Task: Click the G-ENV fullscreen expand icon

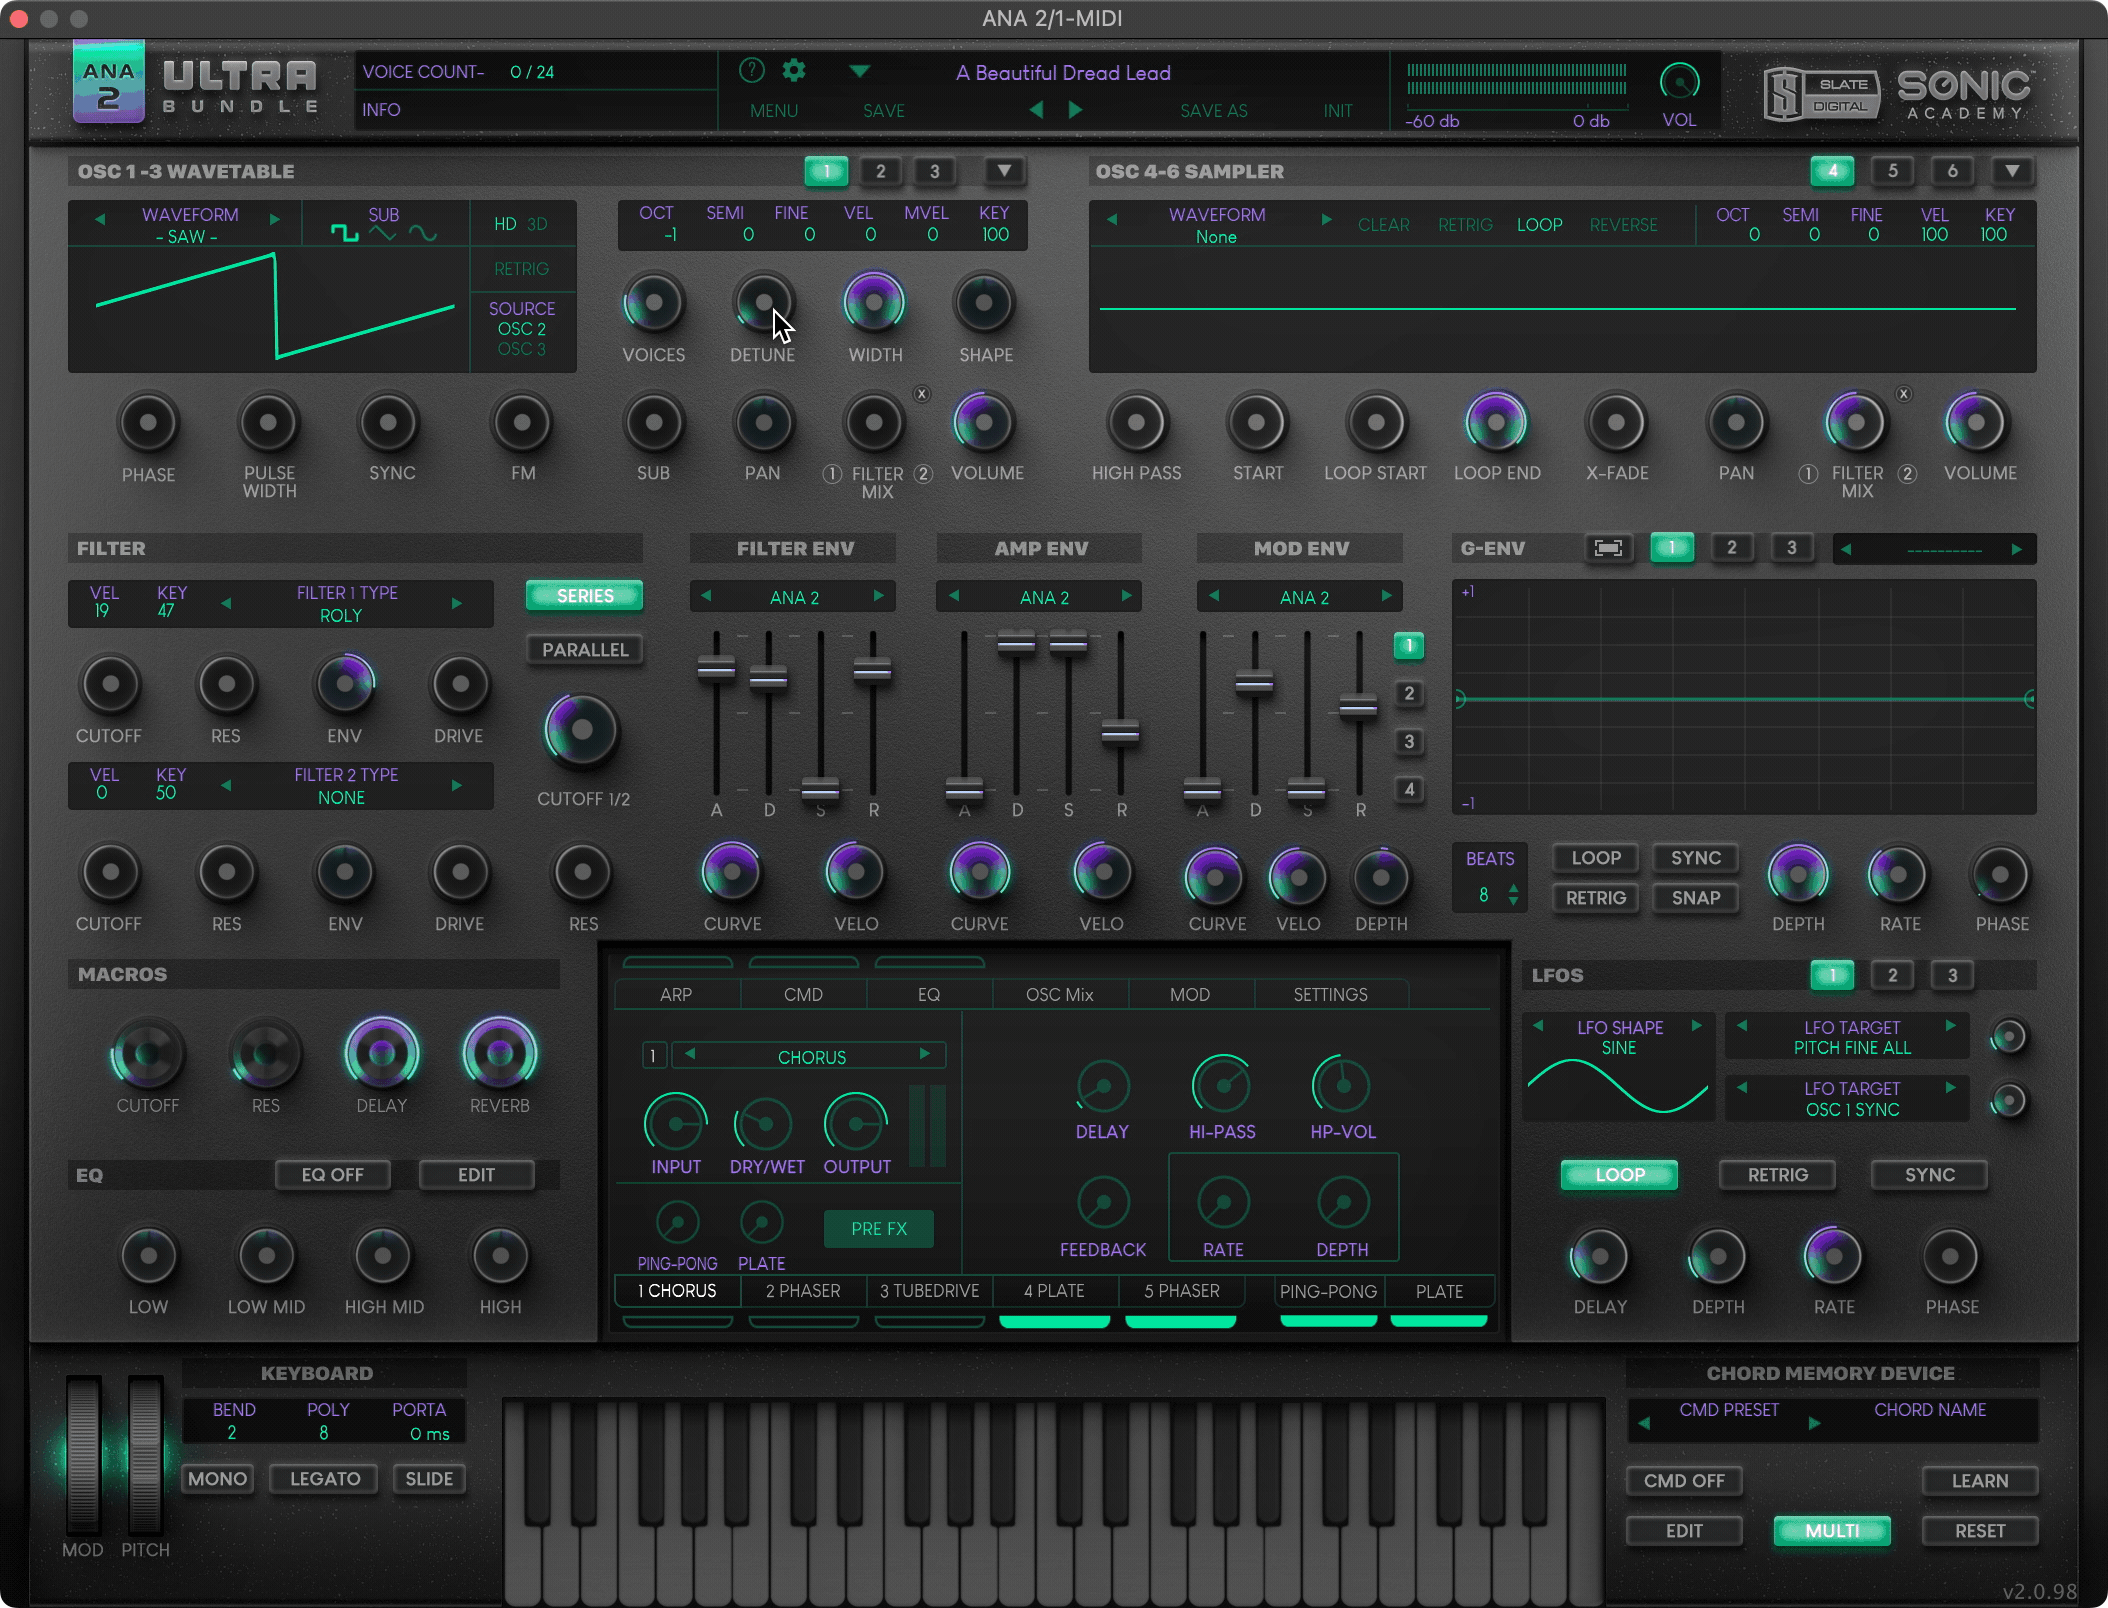Action: [1608, 548]
